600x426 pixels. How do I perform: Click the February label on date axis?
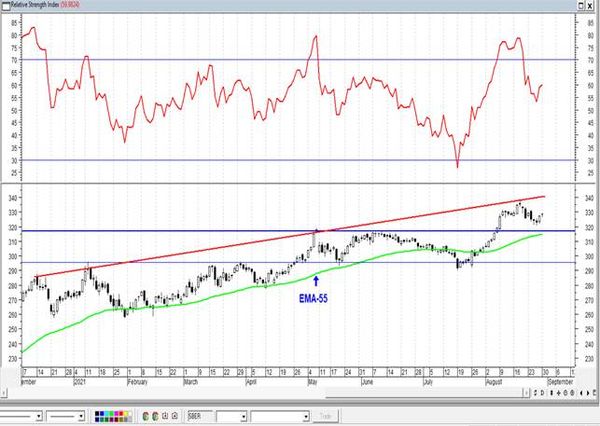click(x=137, y=382)
